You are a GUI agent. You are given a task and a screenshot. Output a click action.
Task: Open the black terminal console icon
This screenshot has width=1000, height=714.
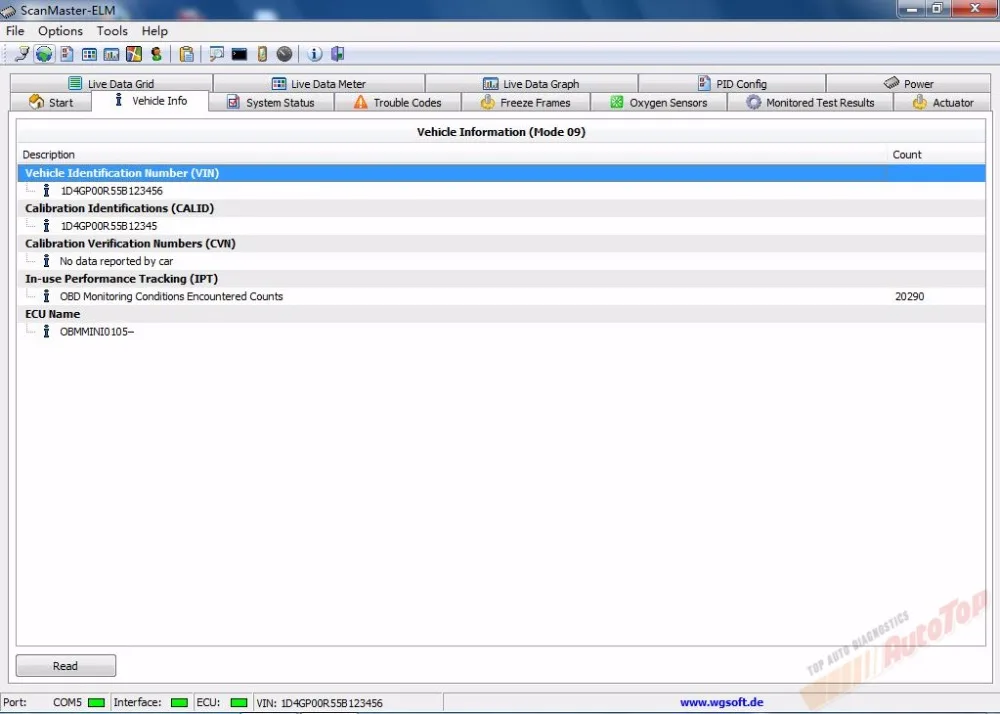click(239, 54)
